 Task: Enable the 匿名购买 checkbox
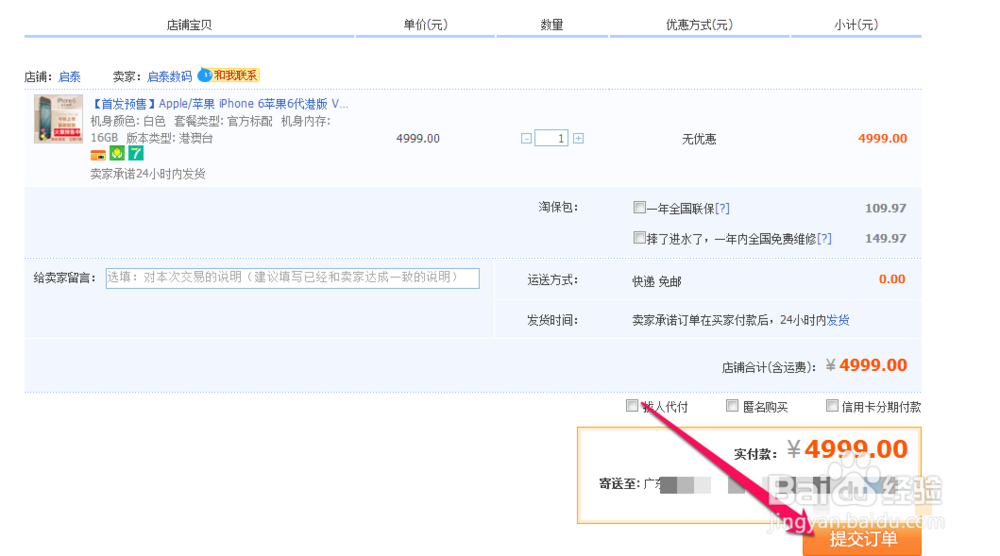click(x=732, y=406)
